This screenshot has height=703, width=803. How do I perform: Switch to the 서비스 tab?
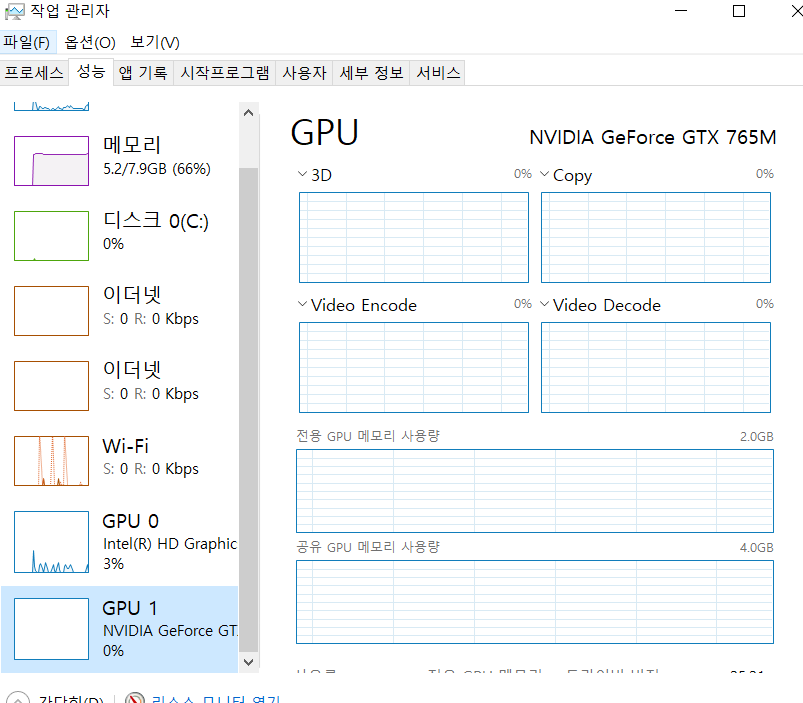click(x=438, y=73)
